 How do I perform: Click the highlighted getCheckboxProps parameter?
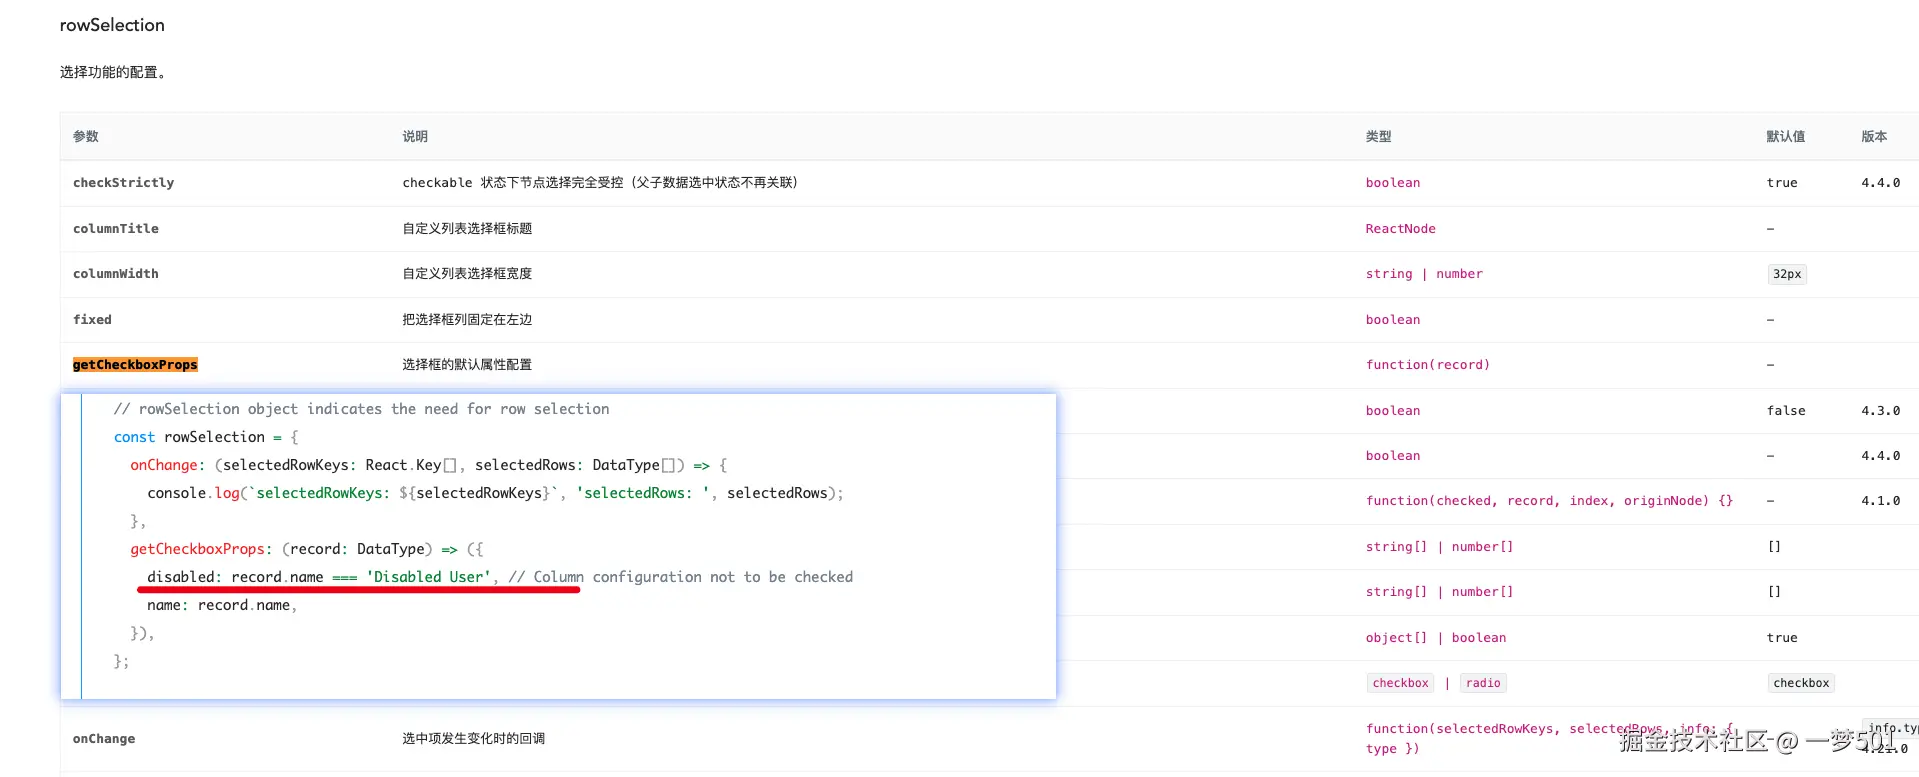point(135,365)
